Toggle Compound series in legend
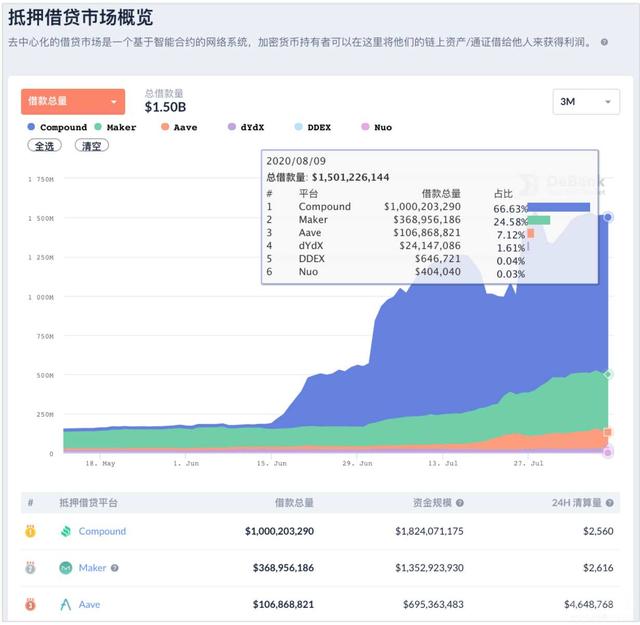The image size is (640, 625). click(57, 127)
